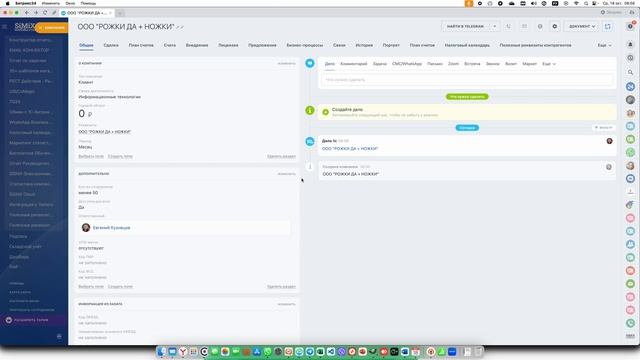
Task: Click the green info icon next to Создайте дело
Action: click(x=310, y=110)
